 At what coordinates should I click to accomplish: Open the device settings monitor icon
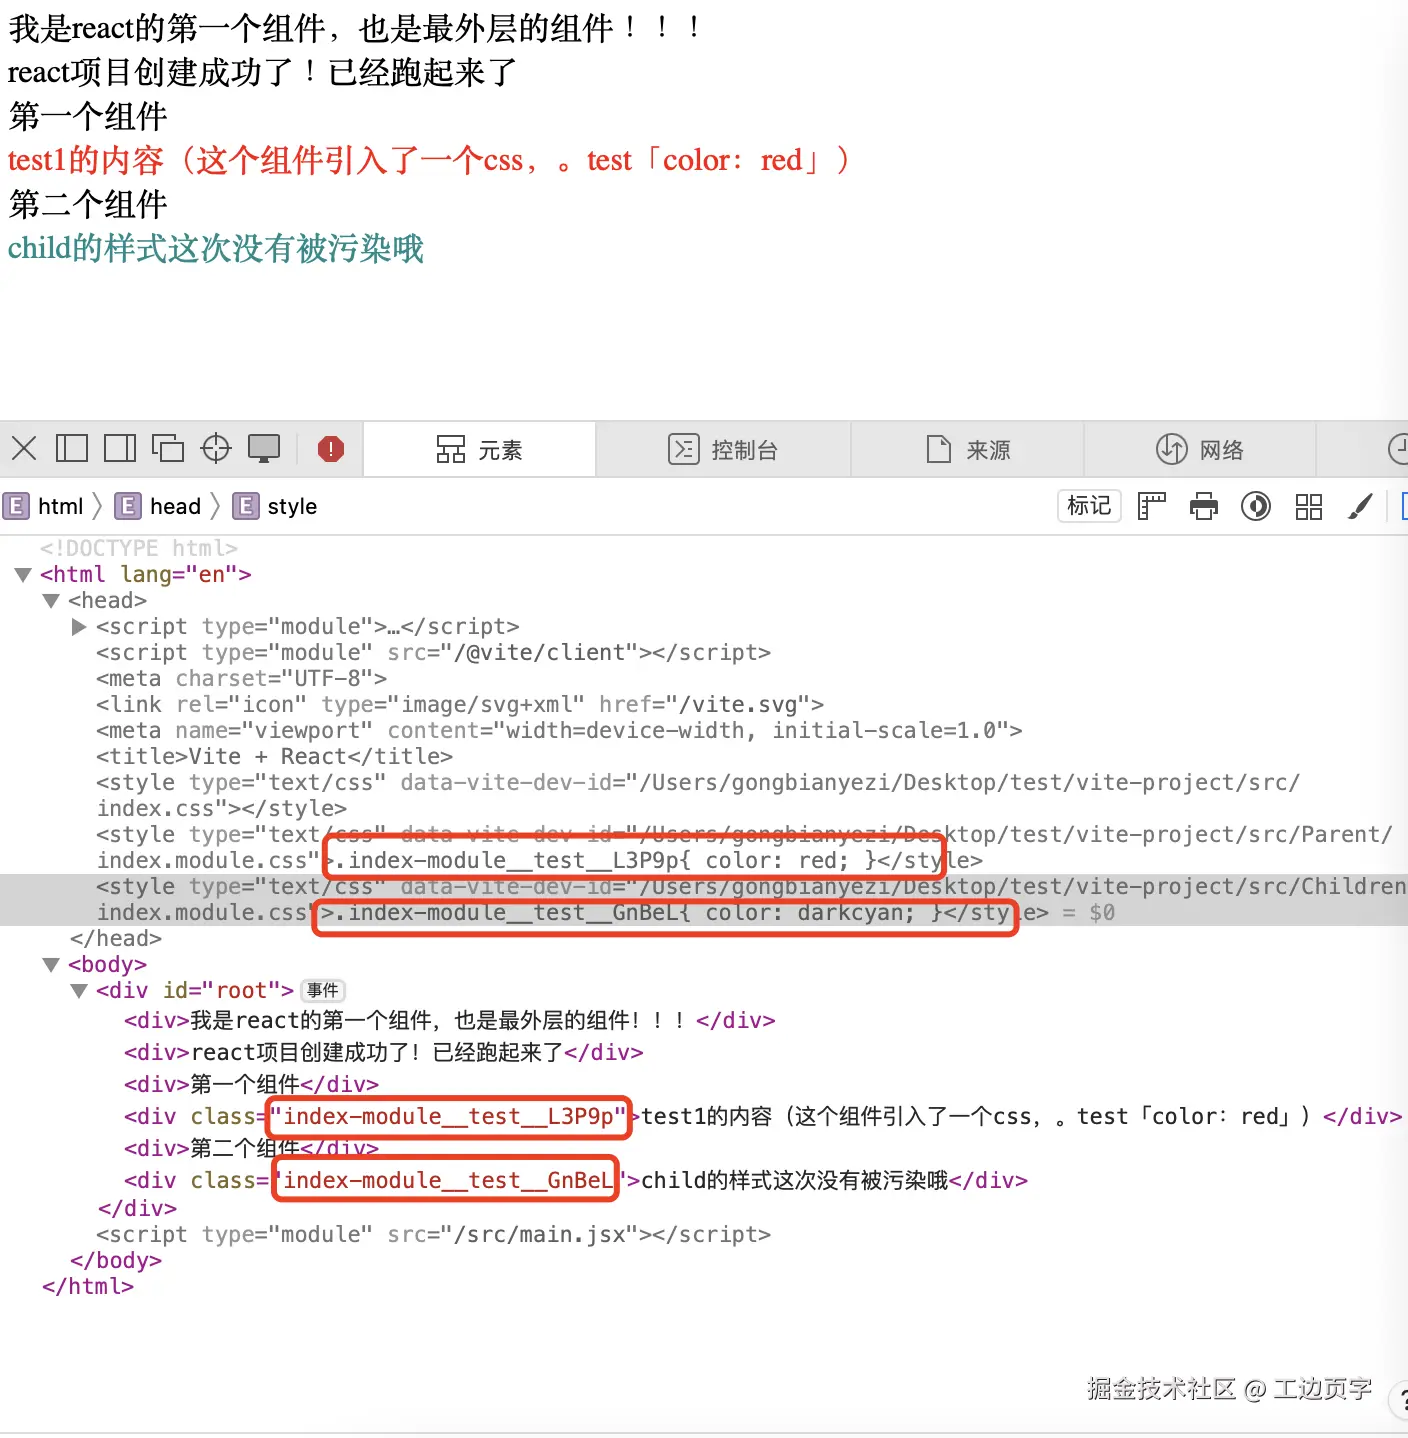[x=265, y=448]
